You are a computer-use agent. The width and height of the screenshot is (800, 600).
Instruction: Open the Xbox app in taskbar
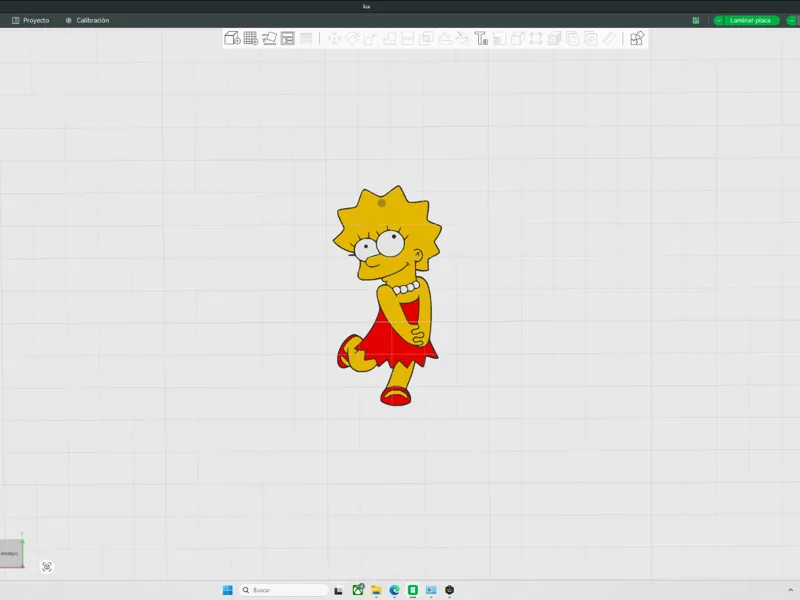tap(358, 590)
